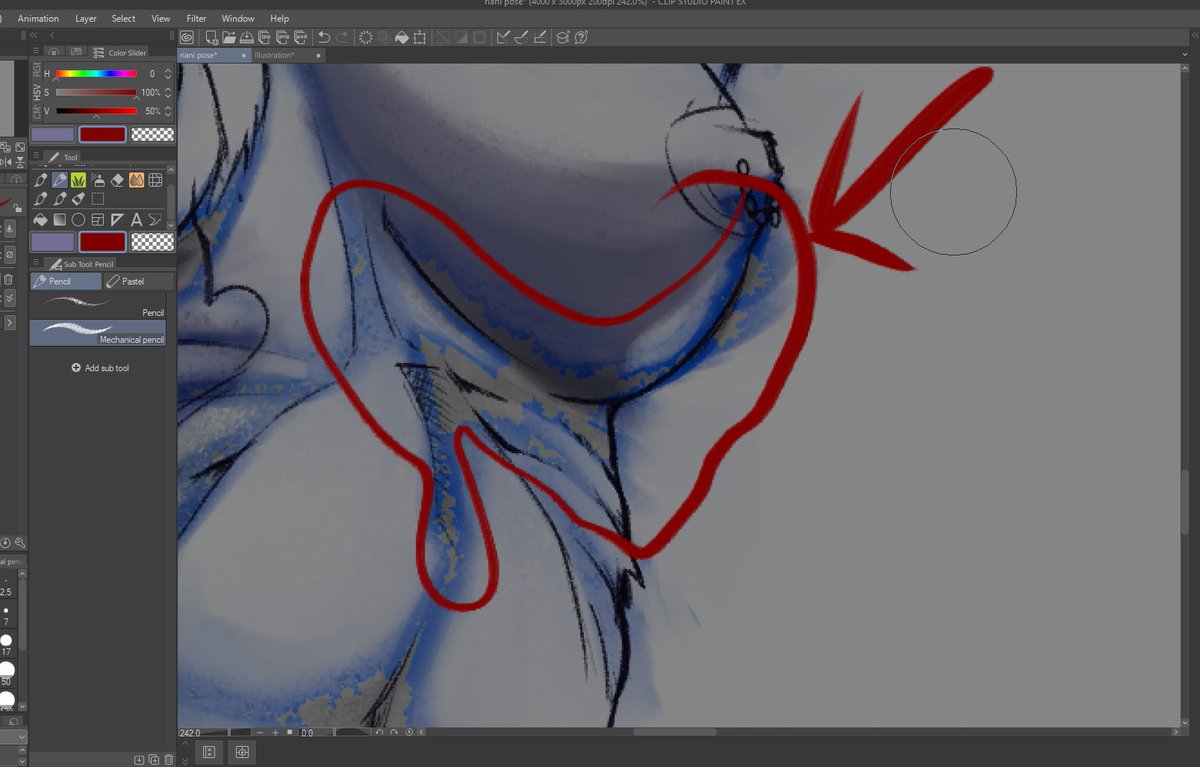The height and width of the screenshot is (767, 1200).
Task: Click the Clip Studio launcher icon
Action: [x=186, y=37]
